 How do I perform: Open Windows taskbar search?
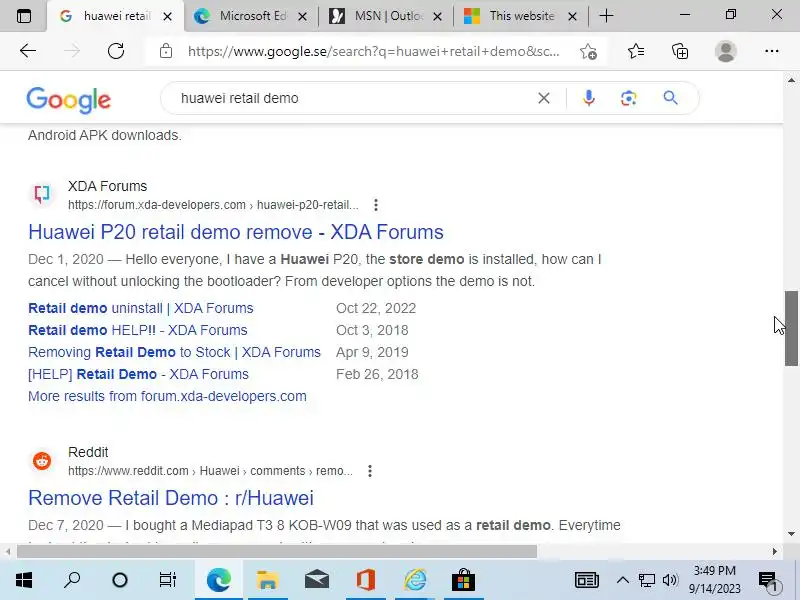[72, 580]
